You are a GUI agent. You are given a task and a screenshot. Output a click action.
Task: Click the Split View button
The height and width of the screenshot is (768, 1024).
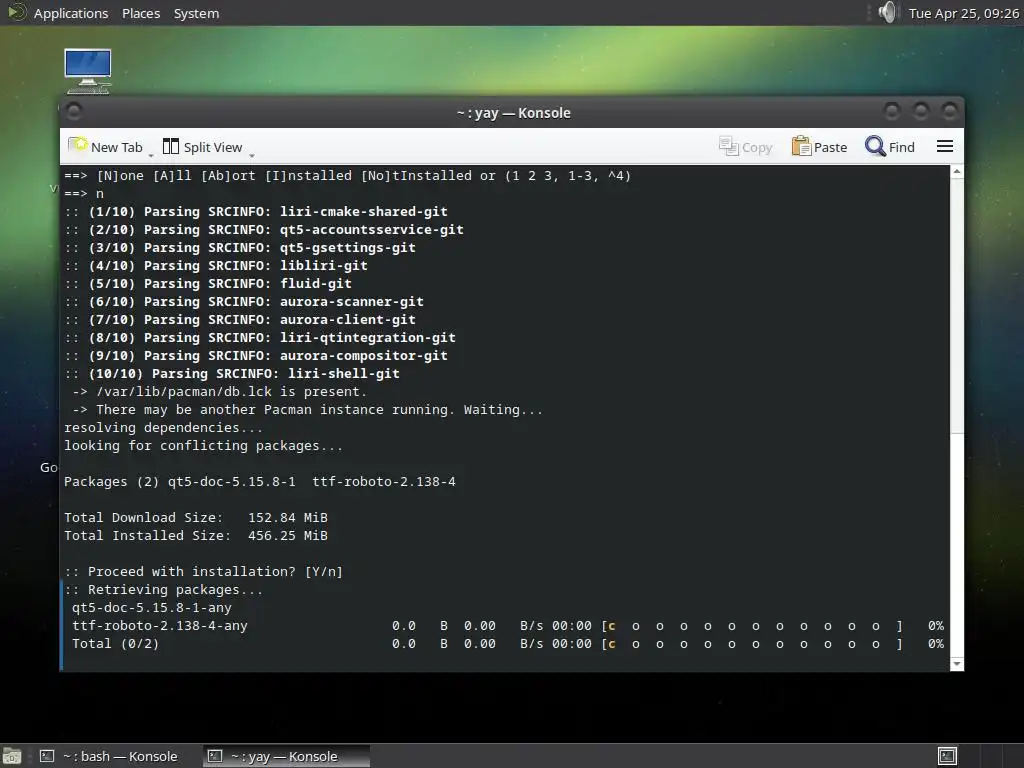point(202,147)
